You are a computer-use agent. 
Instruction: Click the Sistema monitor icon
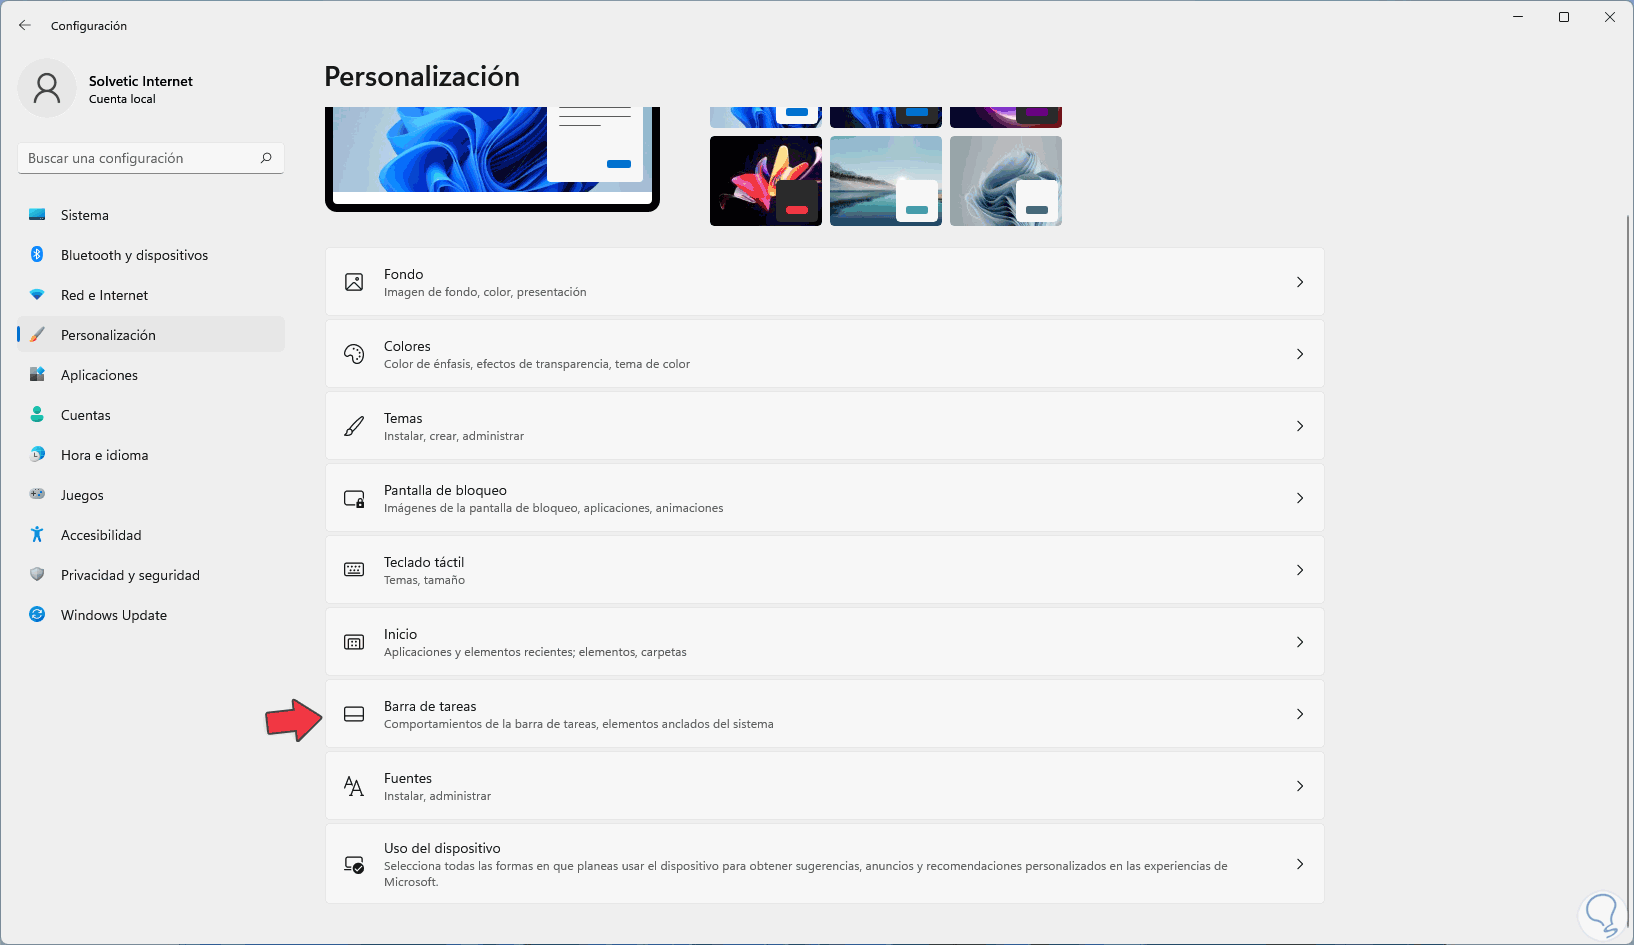(x=37, y=215)
